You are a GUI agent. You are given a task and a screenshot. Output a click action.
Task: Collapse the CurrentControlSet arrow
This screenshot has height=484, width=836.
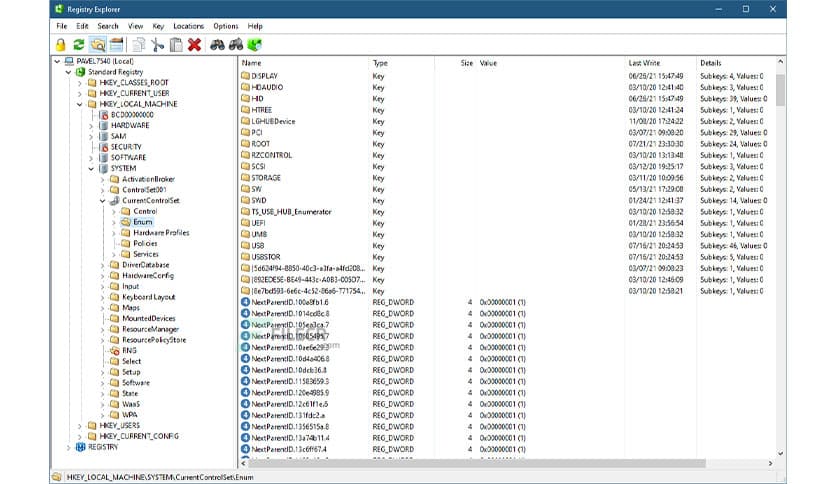tap(102, 200)
